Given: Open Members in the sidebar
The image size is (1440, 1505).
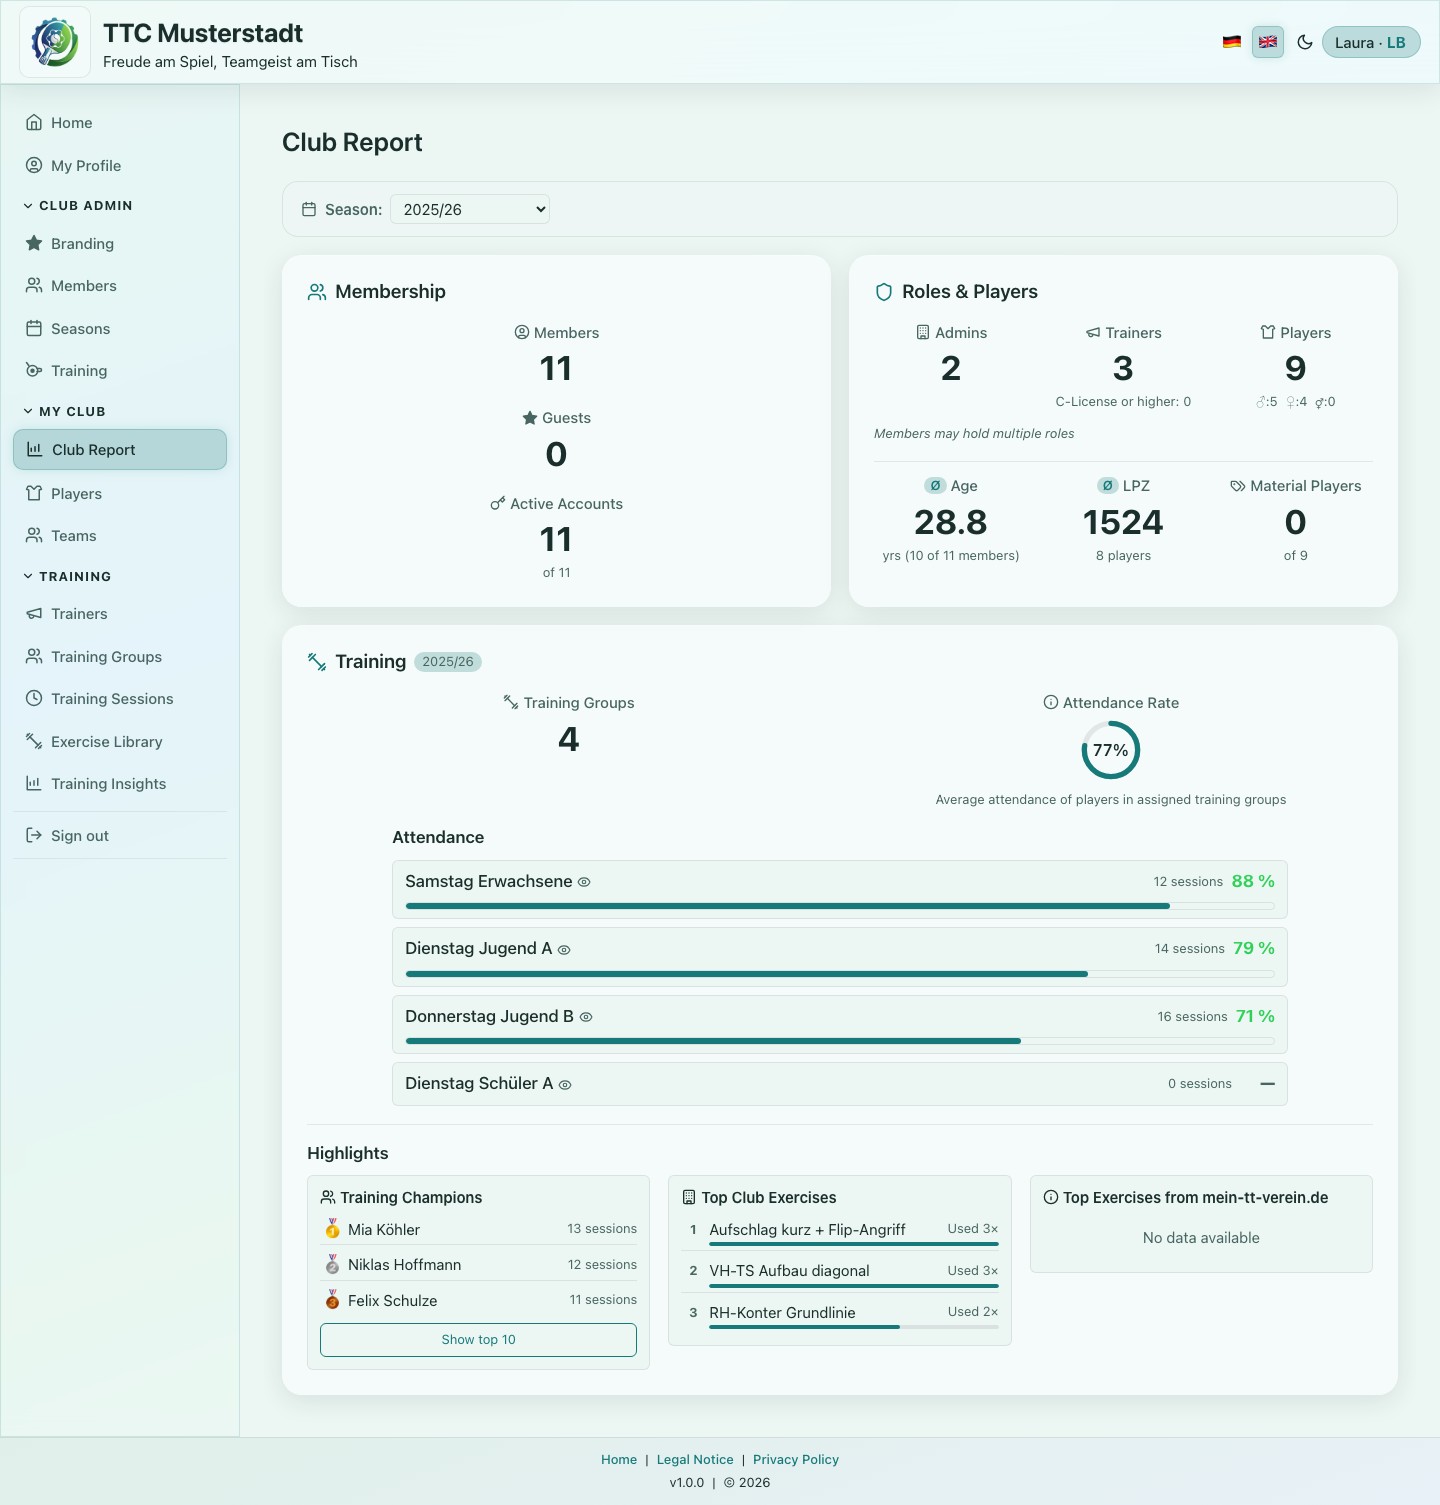Looking at the screenshot, I should [120, 286].
